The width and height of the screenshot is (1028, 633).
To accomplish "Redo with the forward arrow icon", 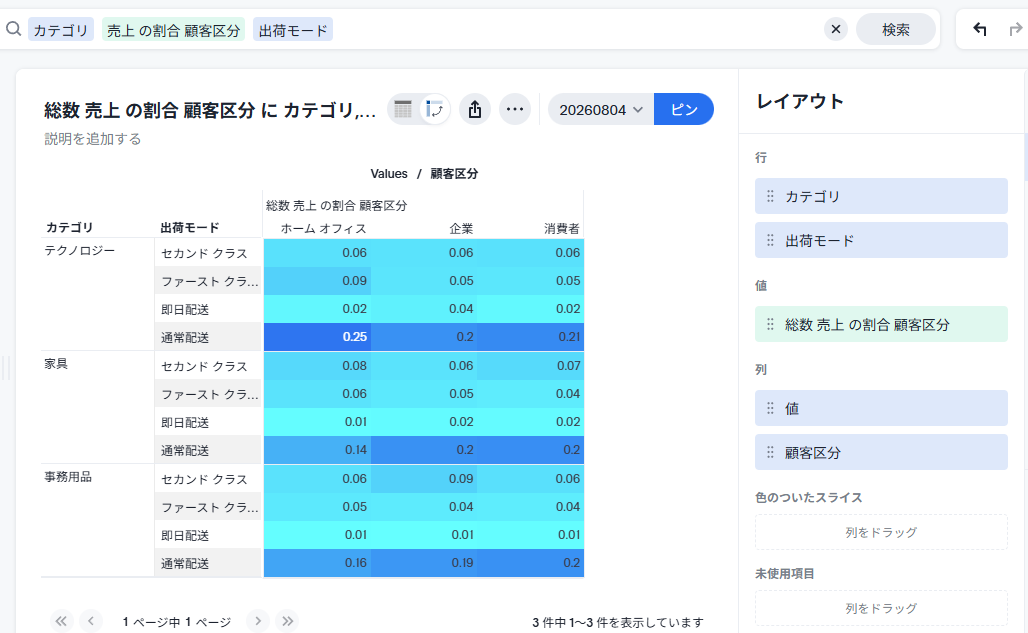I will [x=1016, y=29].
